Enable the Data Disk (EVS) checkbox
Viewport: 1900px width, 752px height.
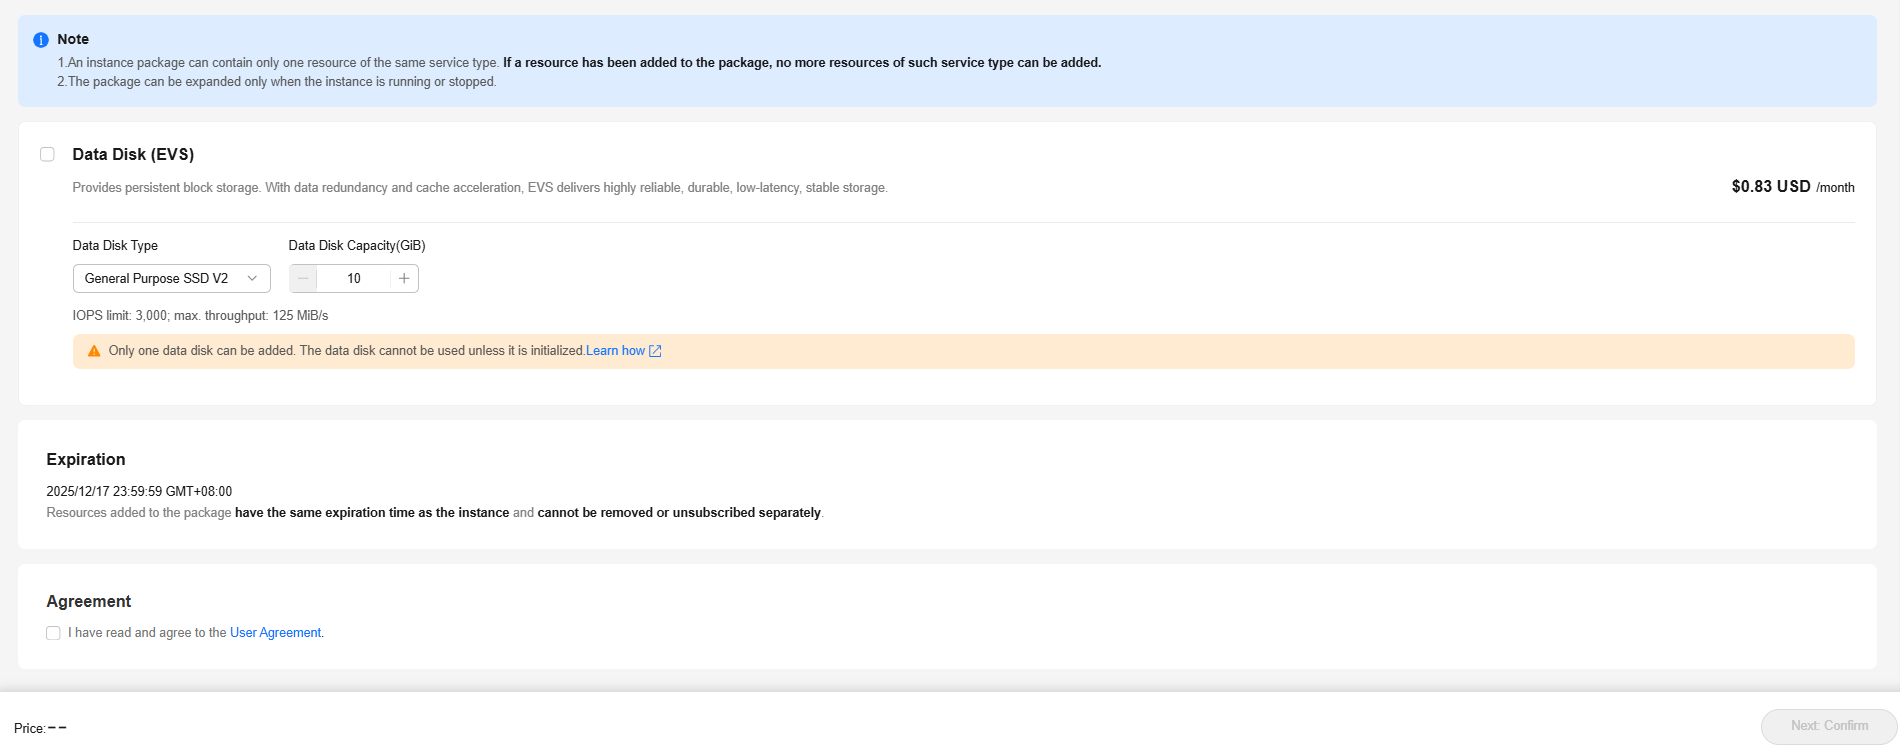point(47,154)
